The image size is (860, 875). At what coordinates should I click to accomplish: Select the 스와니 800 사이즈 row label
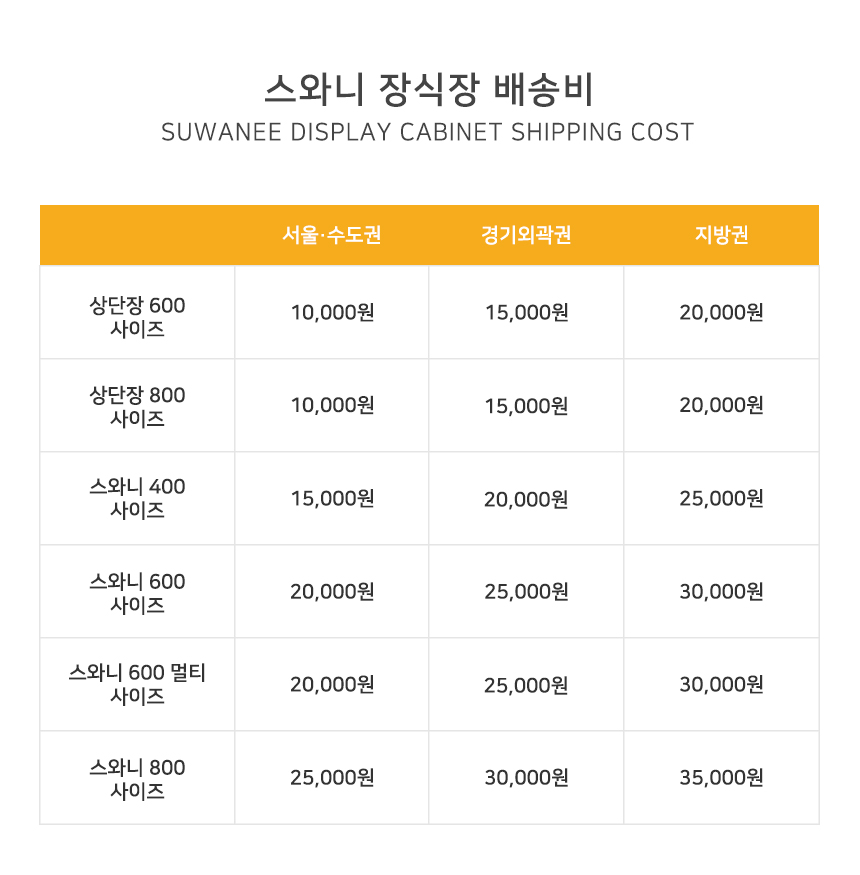point(137,779)
